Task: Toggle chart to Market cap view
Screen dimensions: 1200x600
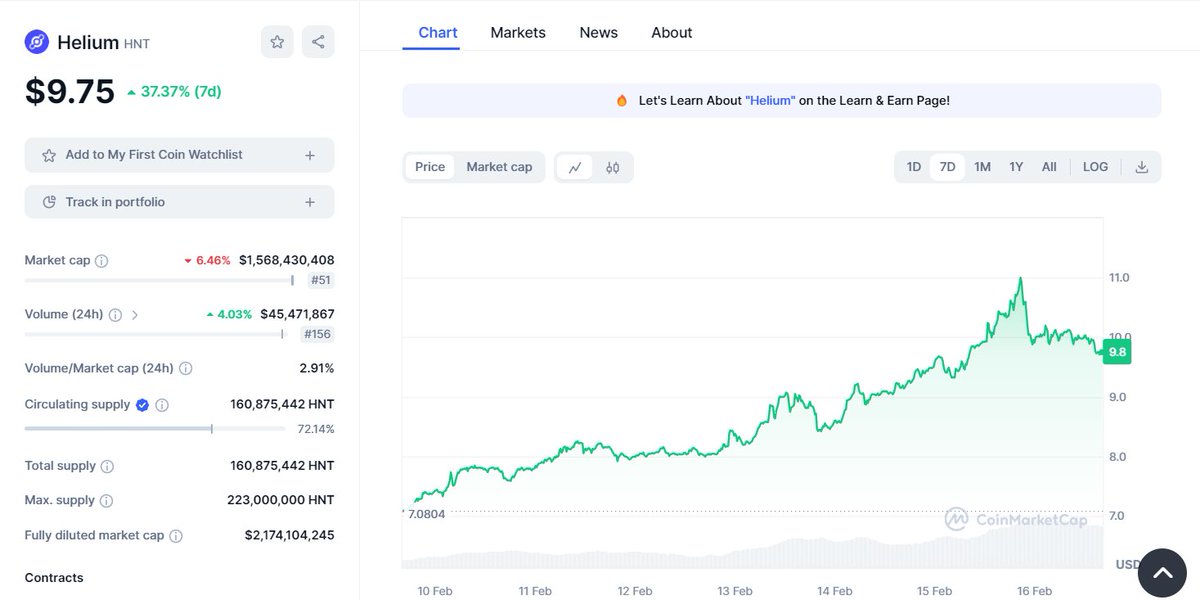Action: (x=499, y=167)
